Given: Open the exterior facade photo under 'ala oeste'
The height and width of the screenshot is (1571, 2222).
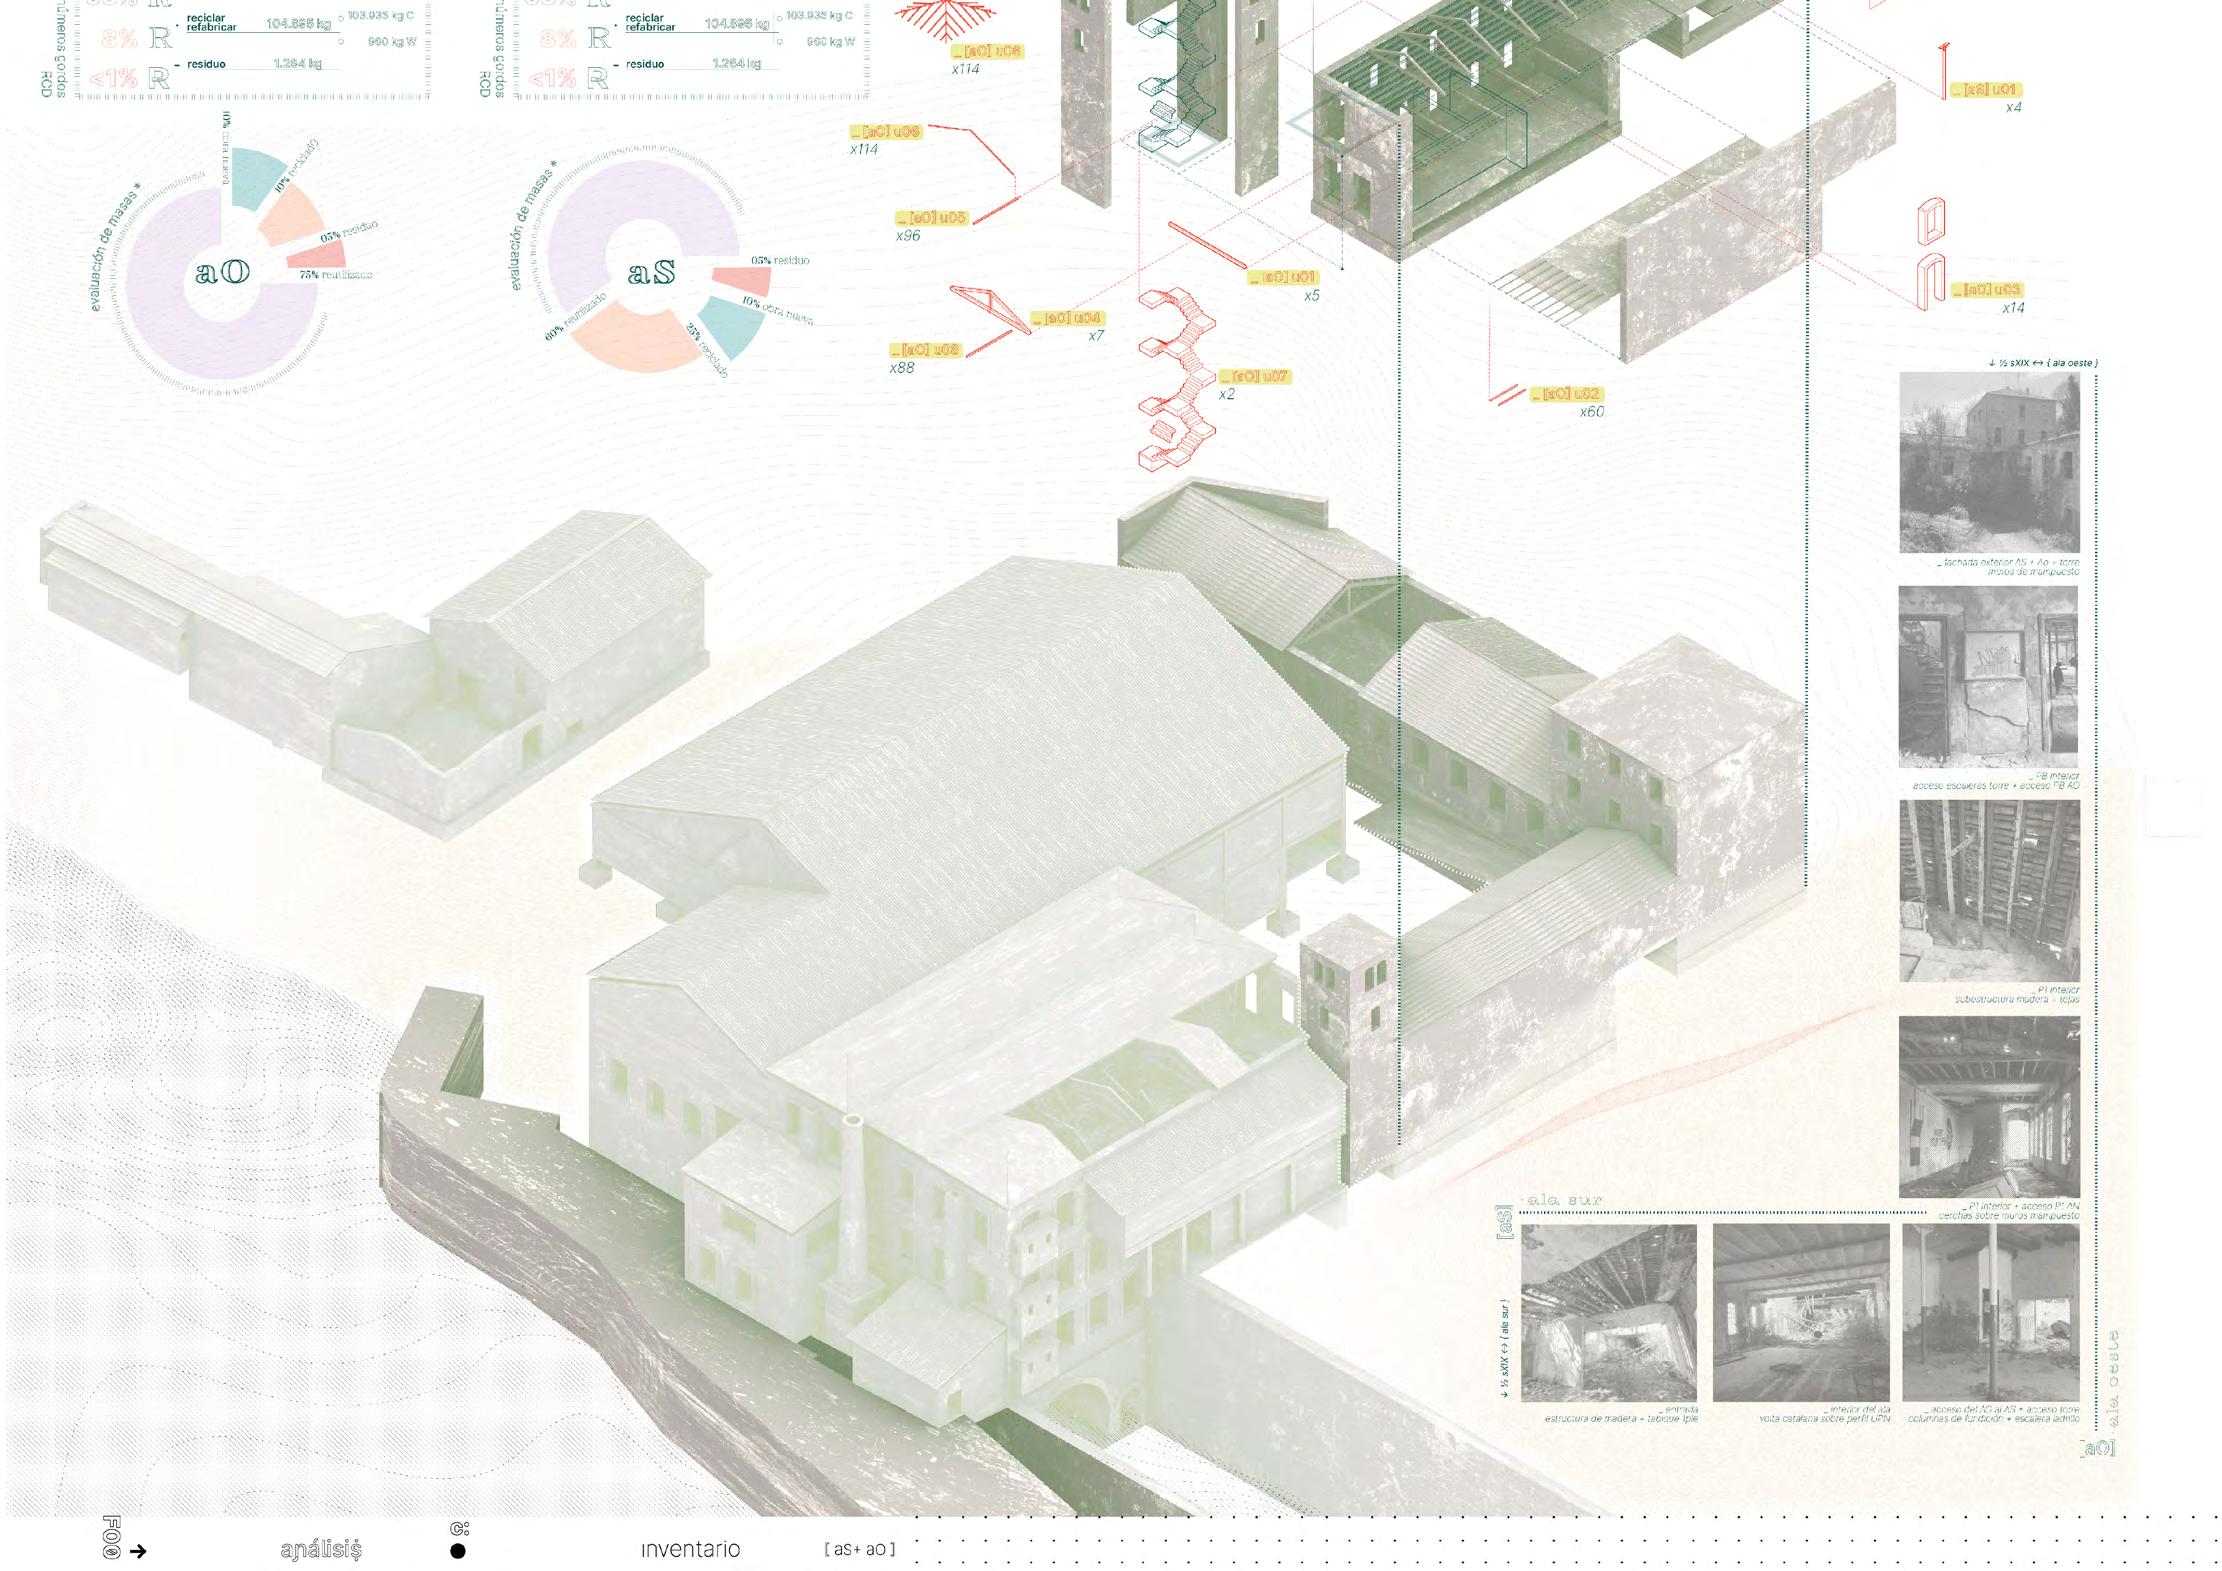Looking at the screenshot, I should coord(1988,462).
